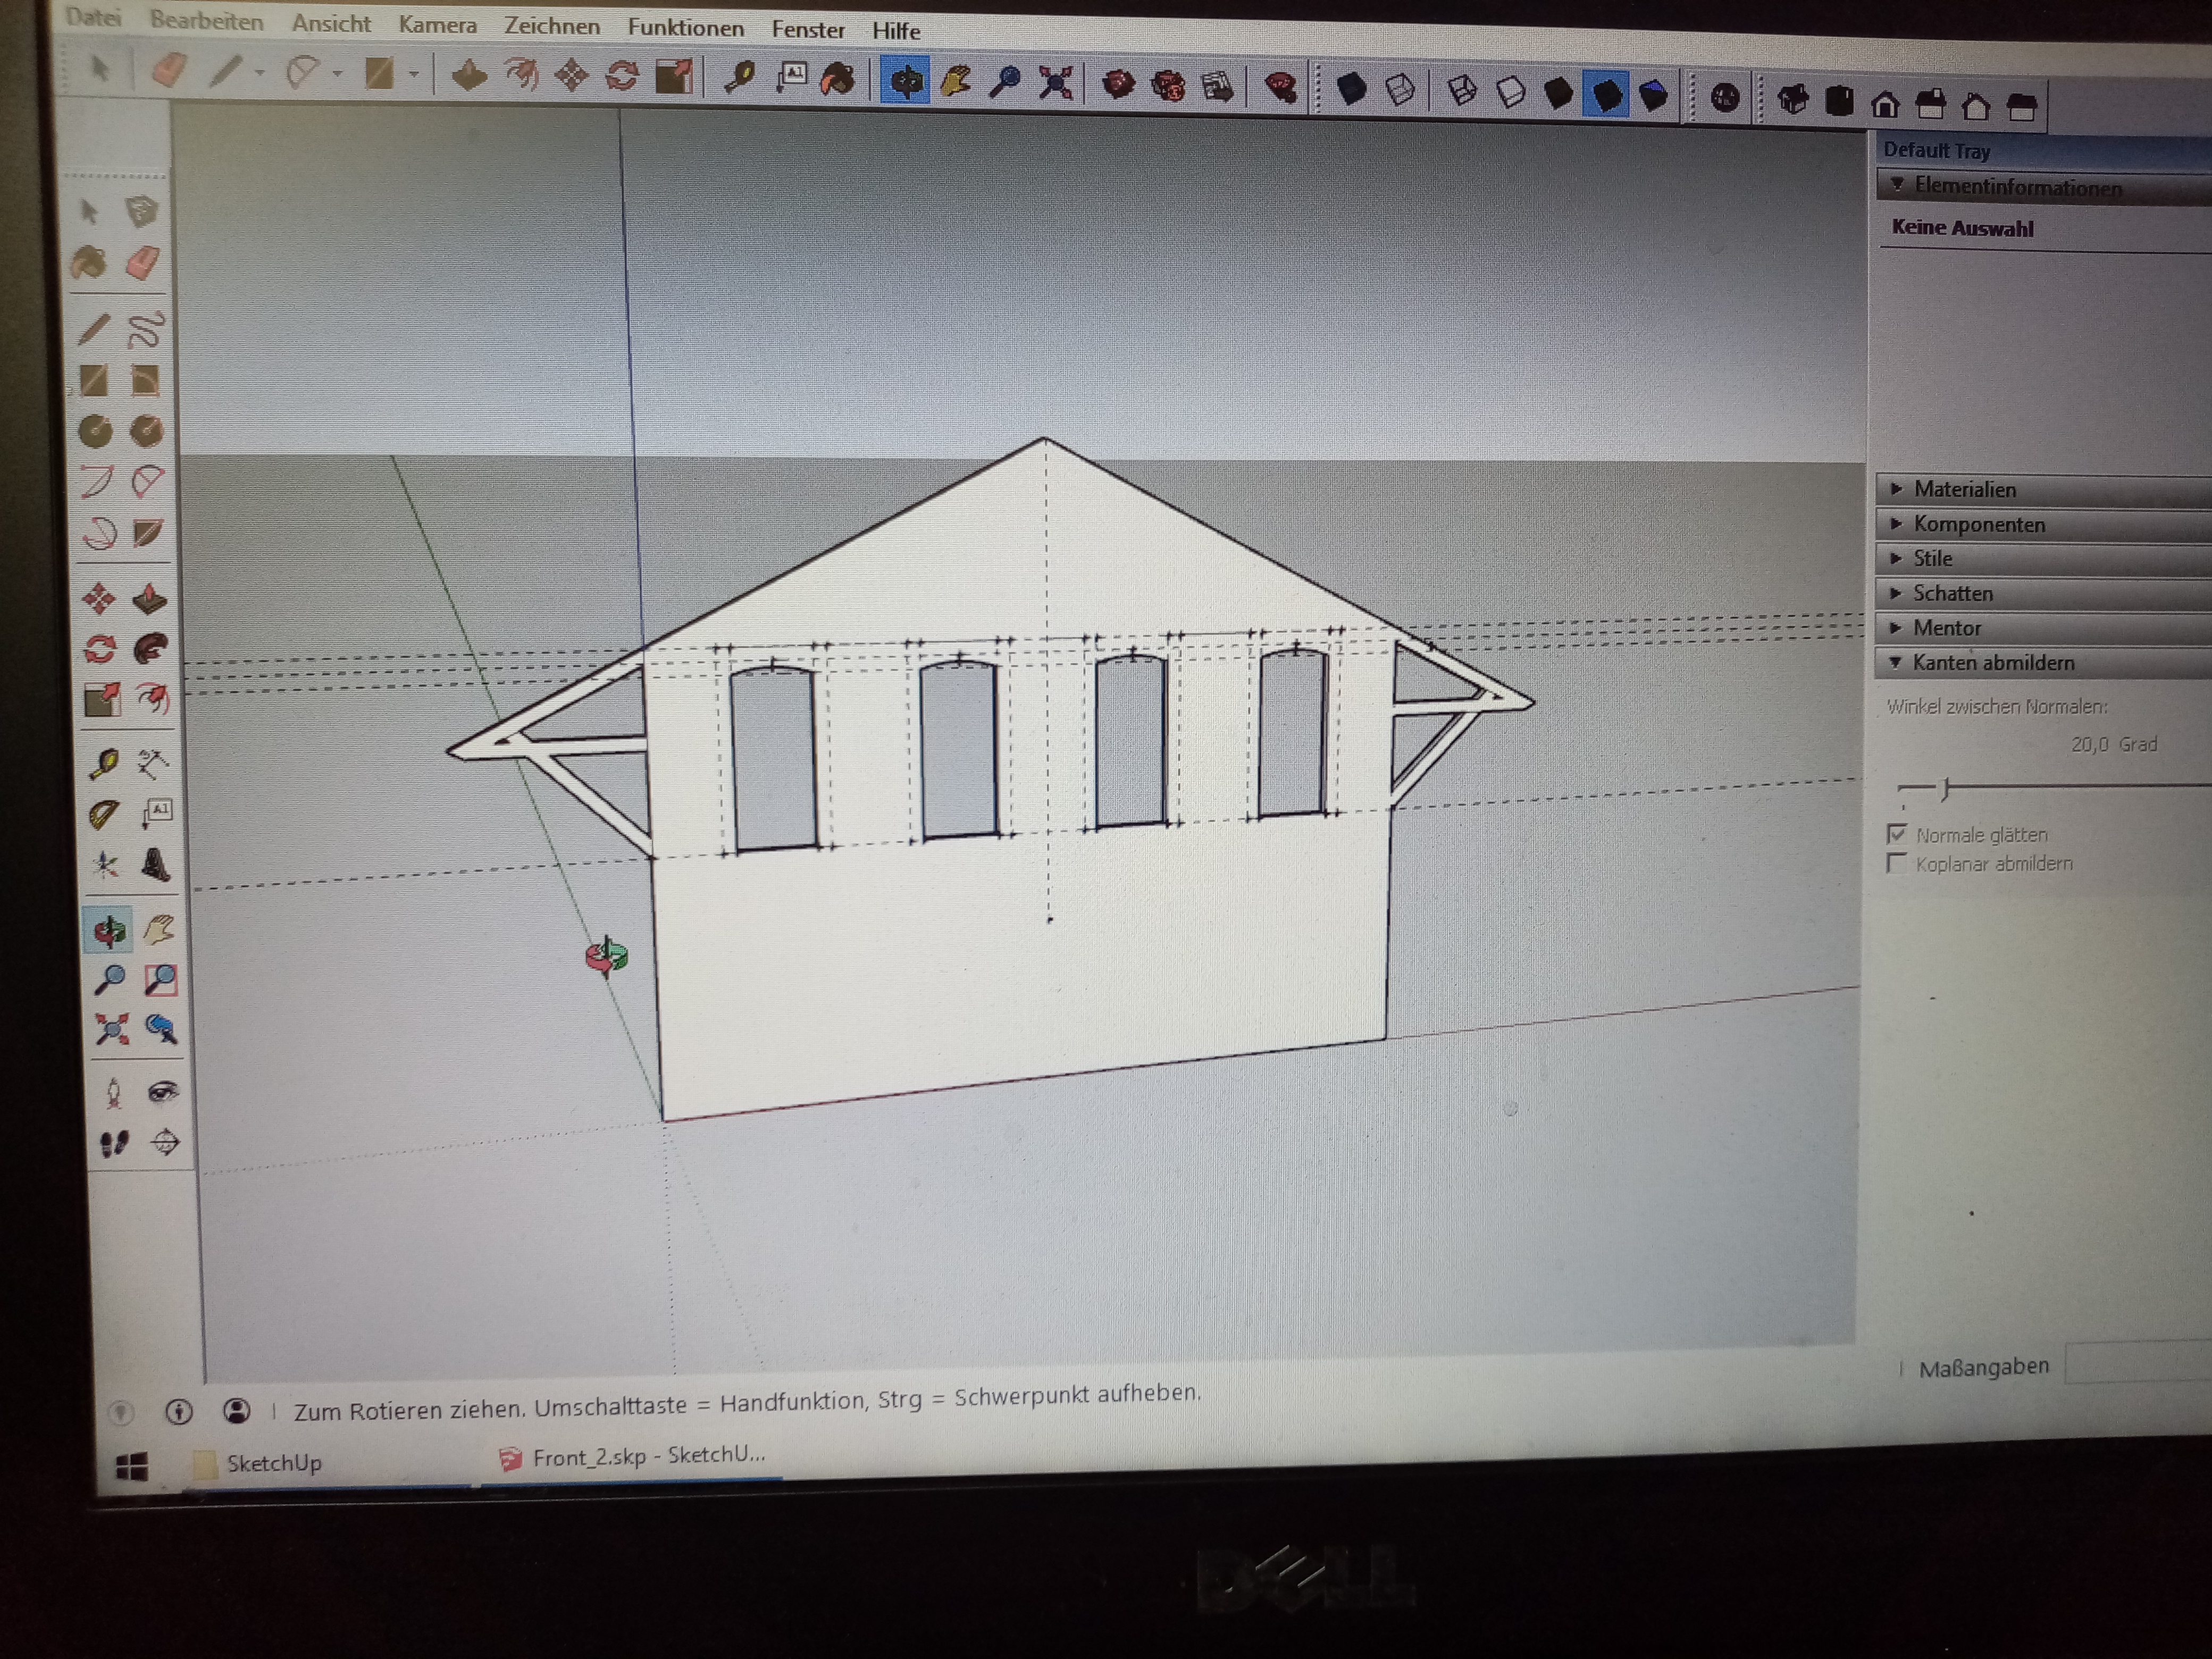Uncheck Normale glätten checkbox

[x=1896, y=833]
